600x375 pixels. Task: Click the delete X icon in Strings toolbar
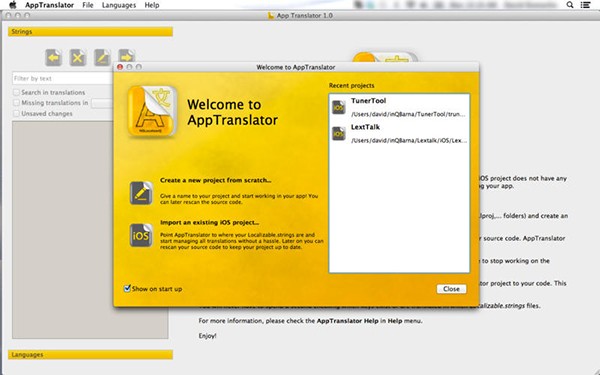tap(78, 58)
